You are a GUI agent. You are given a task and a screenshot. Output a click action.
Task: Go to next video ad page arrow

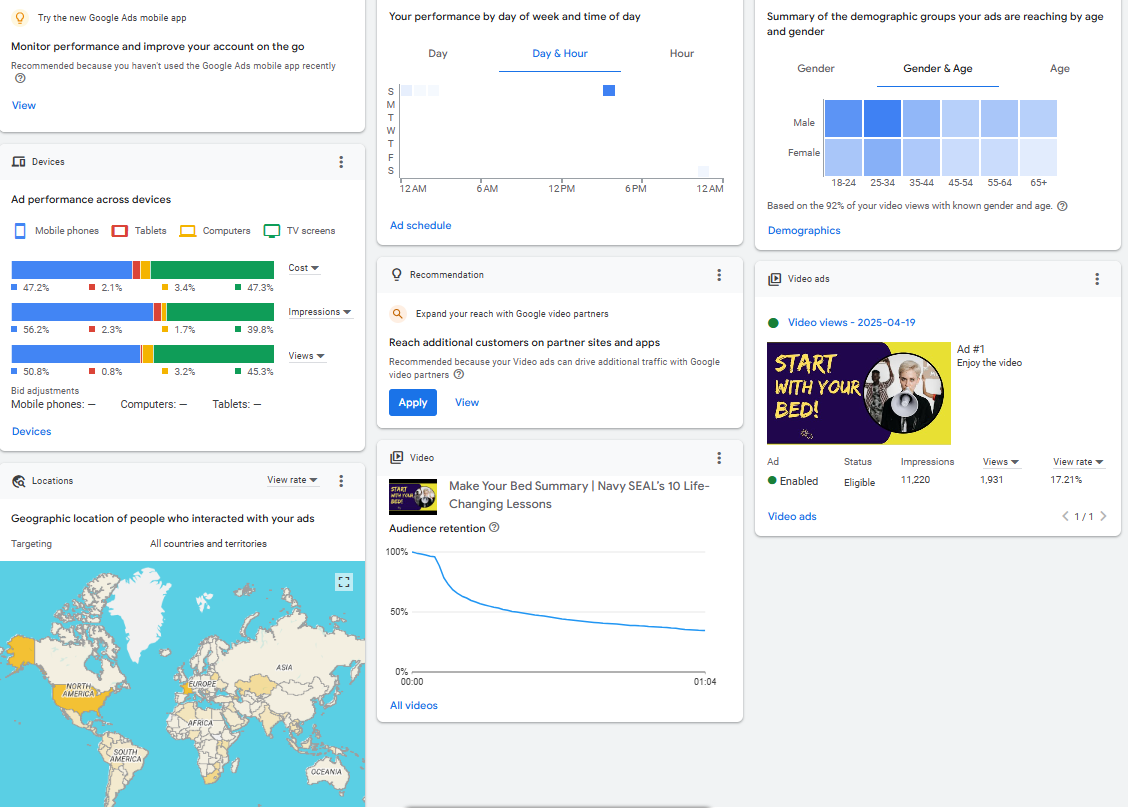pos(1103,517)
